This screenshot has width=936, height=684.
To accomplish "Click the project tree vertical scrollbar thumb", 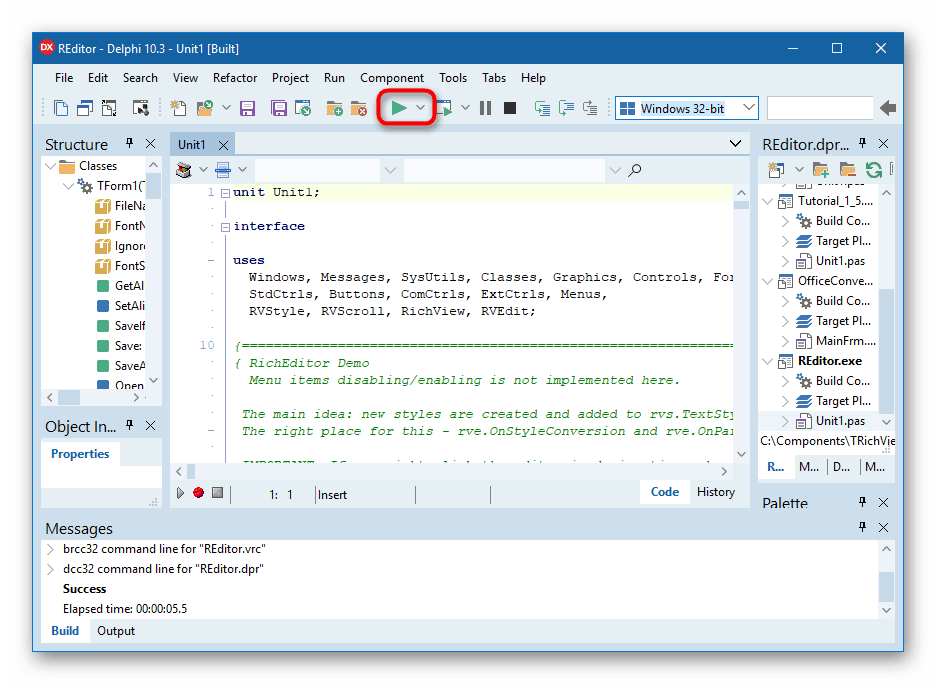I will click(886, 350).
